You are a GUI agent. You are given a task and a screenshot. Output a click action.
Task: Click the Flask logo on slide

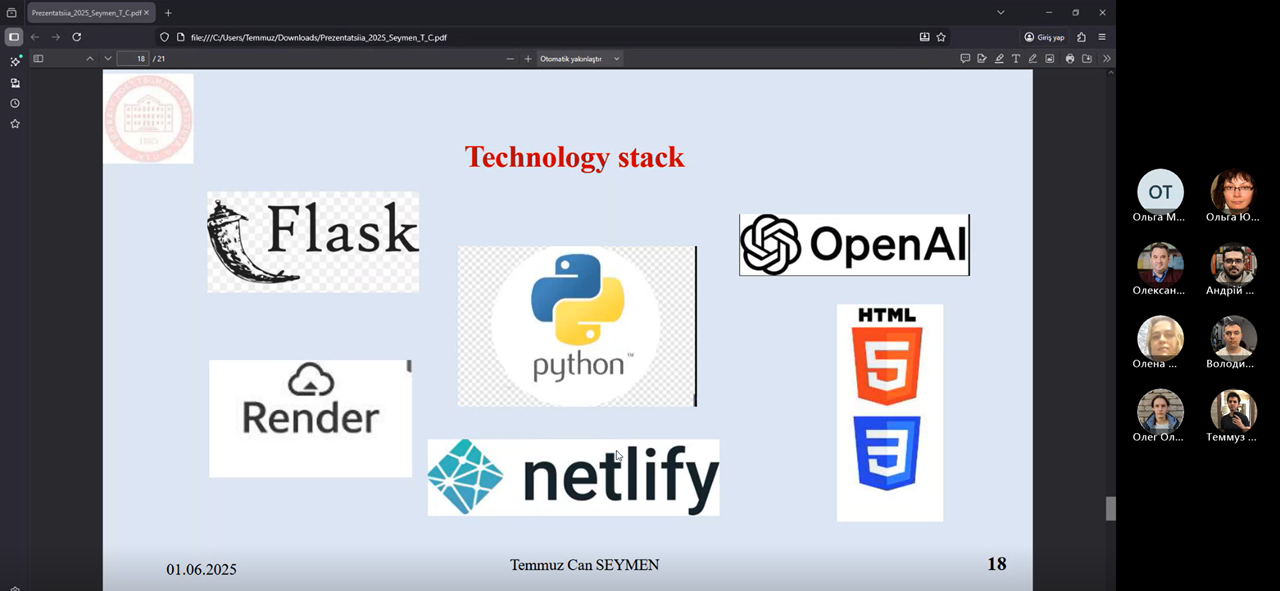(x=313, y=242)
